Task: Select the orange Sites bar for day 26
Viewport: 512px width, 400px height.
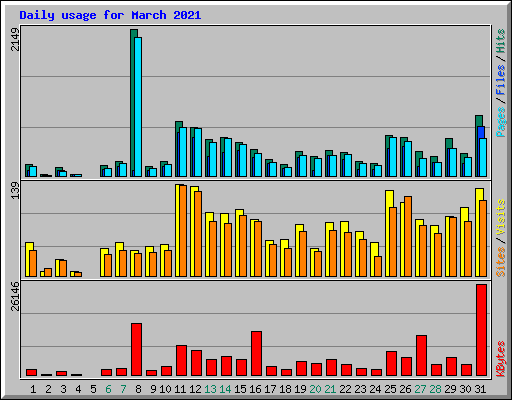Action: (408, 236)
